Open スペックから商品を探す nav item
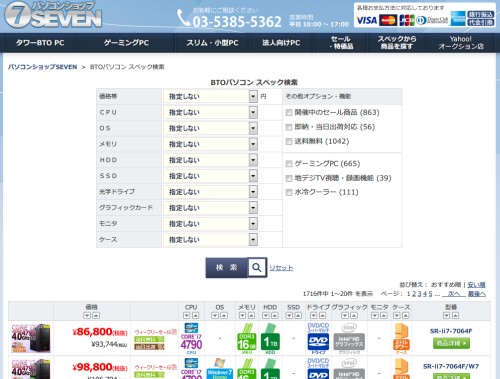 point(397,43)
